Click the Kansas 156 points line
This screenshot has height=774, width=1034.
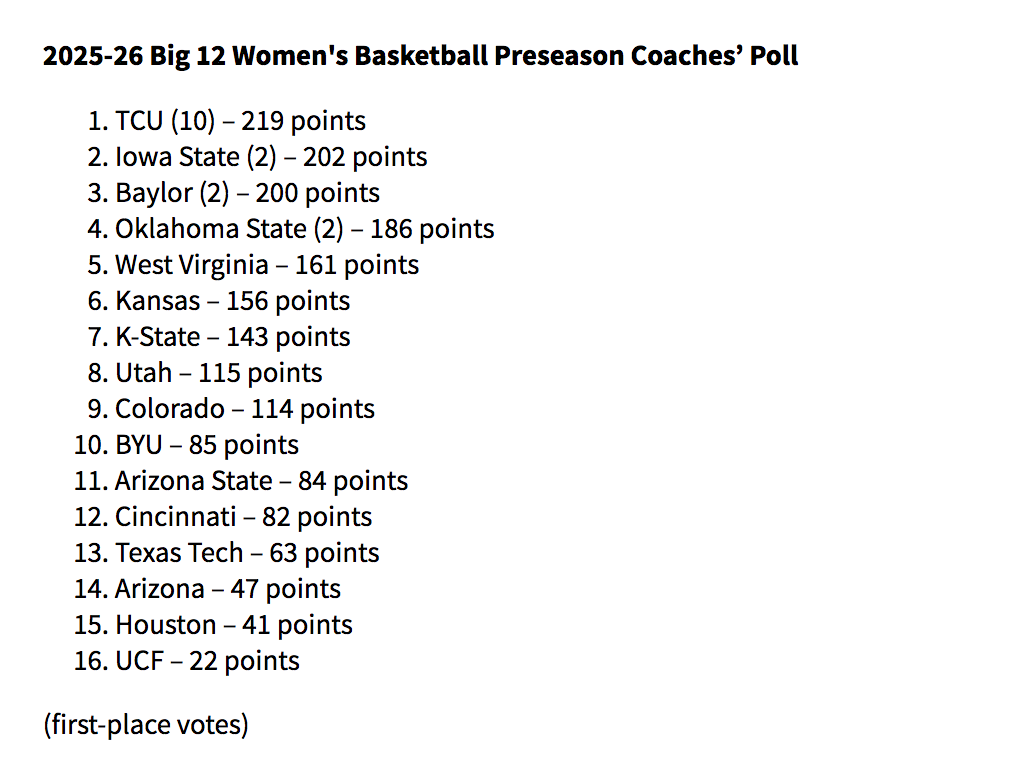[x=232, y=301]
